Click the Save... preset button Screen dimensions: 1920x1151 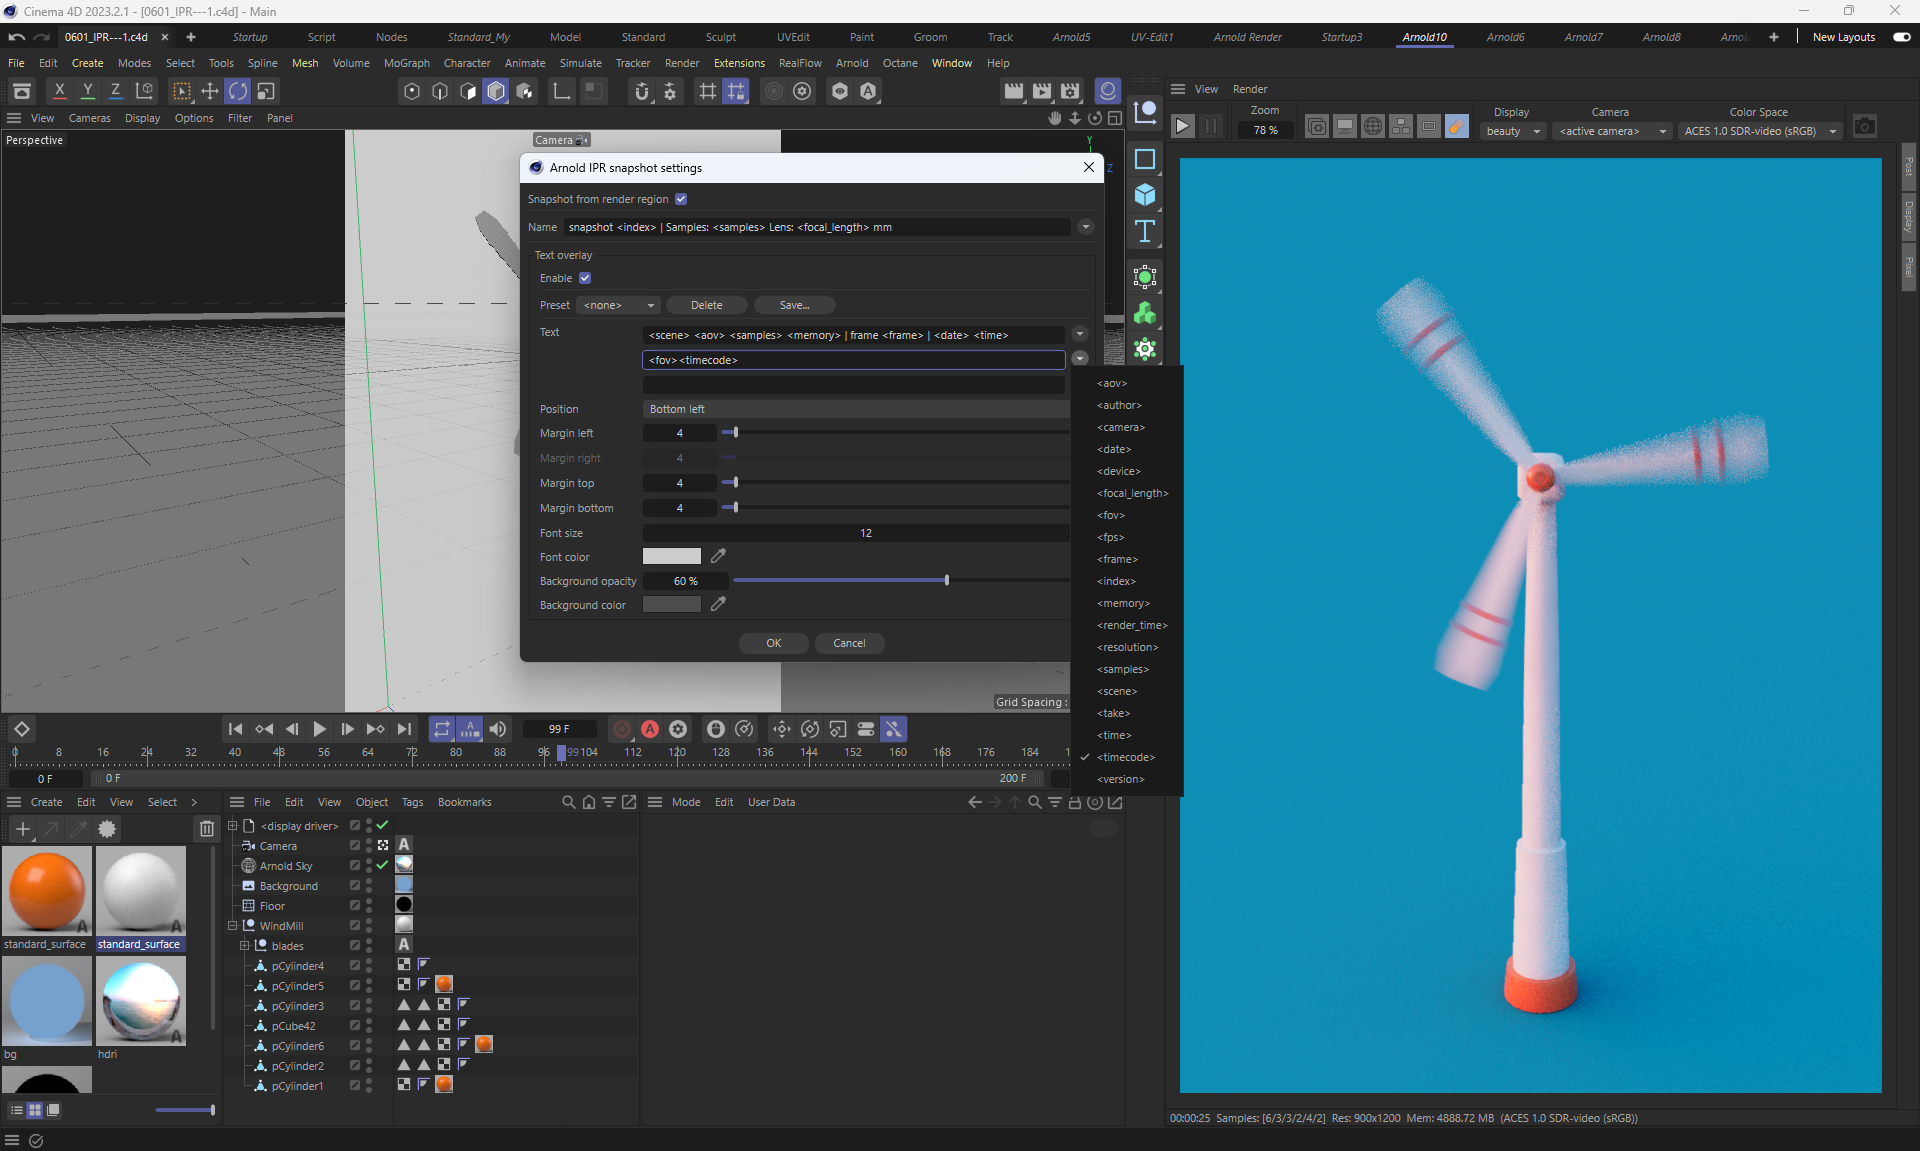coord(794,305)
